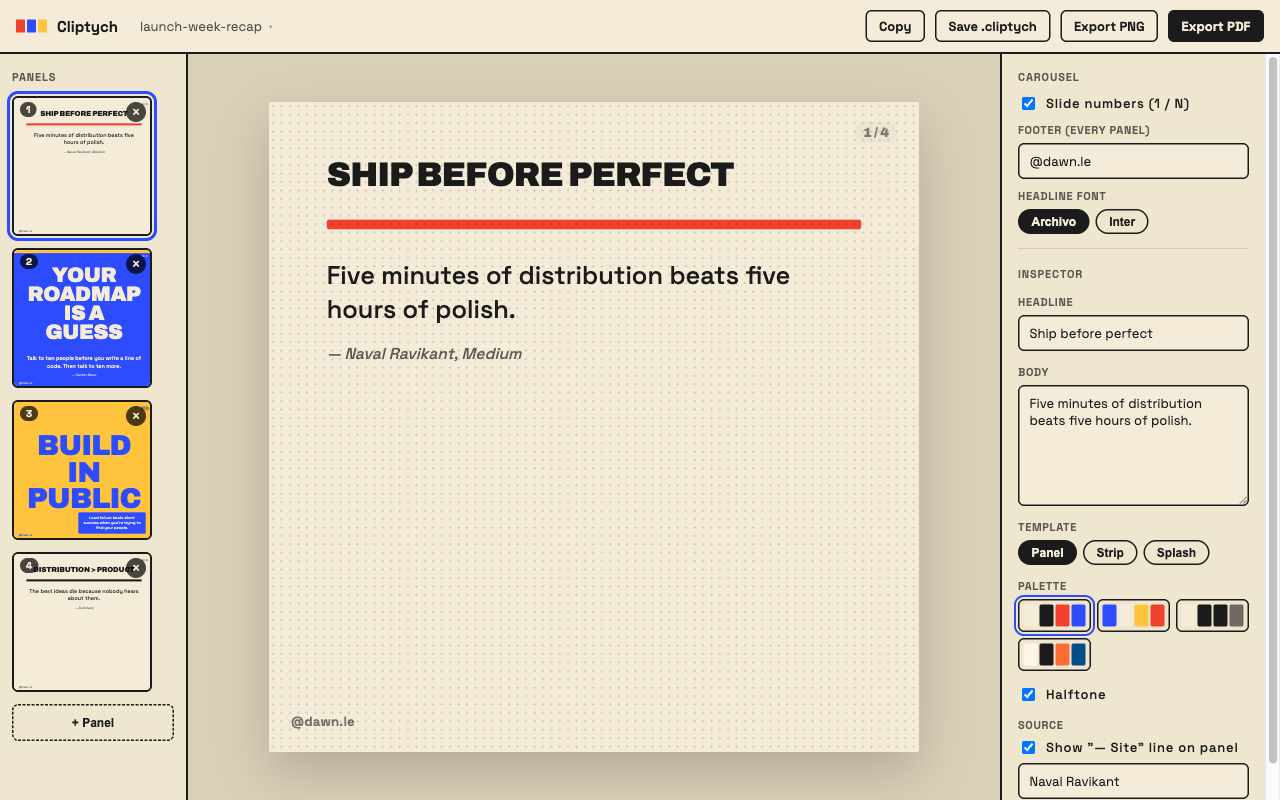Click the footer field containing @dawn.le
Viewport: 1280px width, 800px height.
[x=1133, y=161]
